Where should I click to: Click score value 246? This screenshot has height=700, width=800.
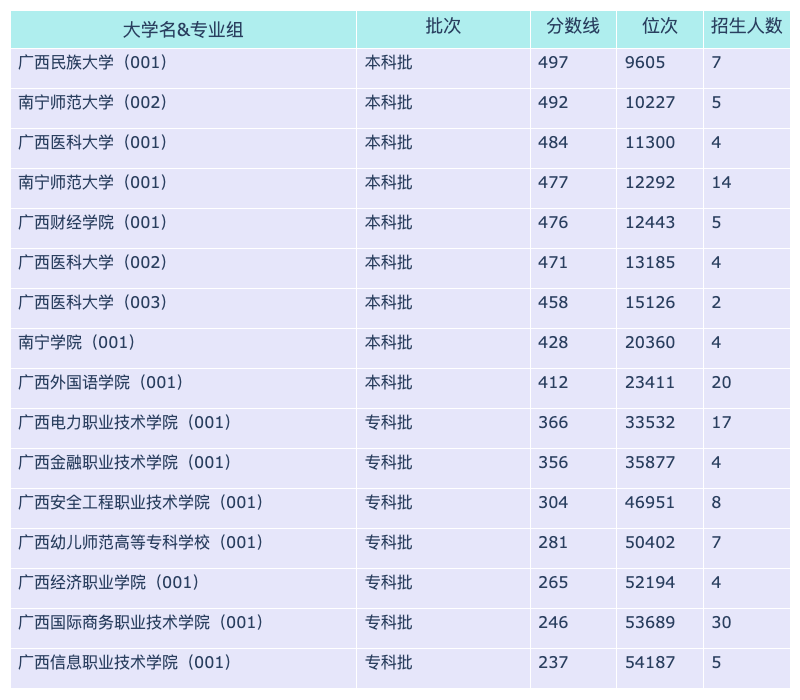pos(553,622)
